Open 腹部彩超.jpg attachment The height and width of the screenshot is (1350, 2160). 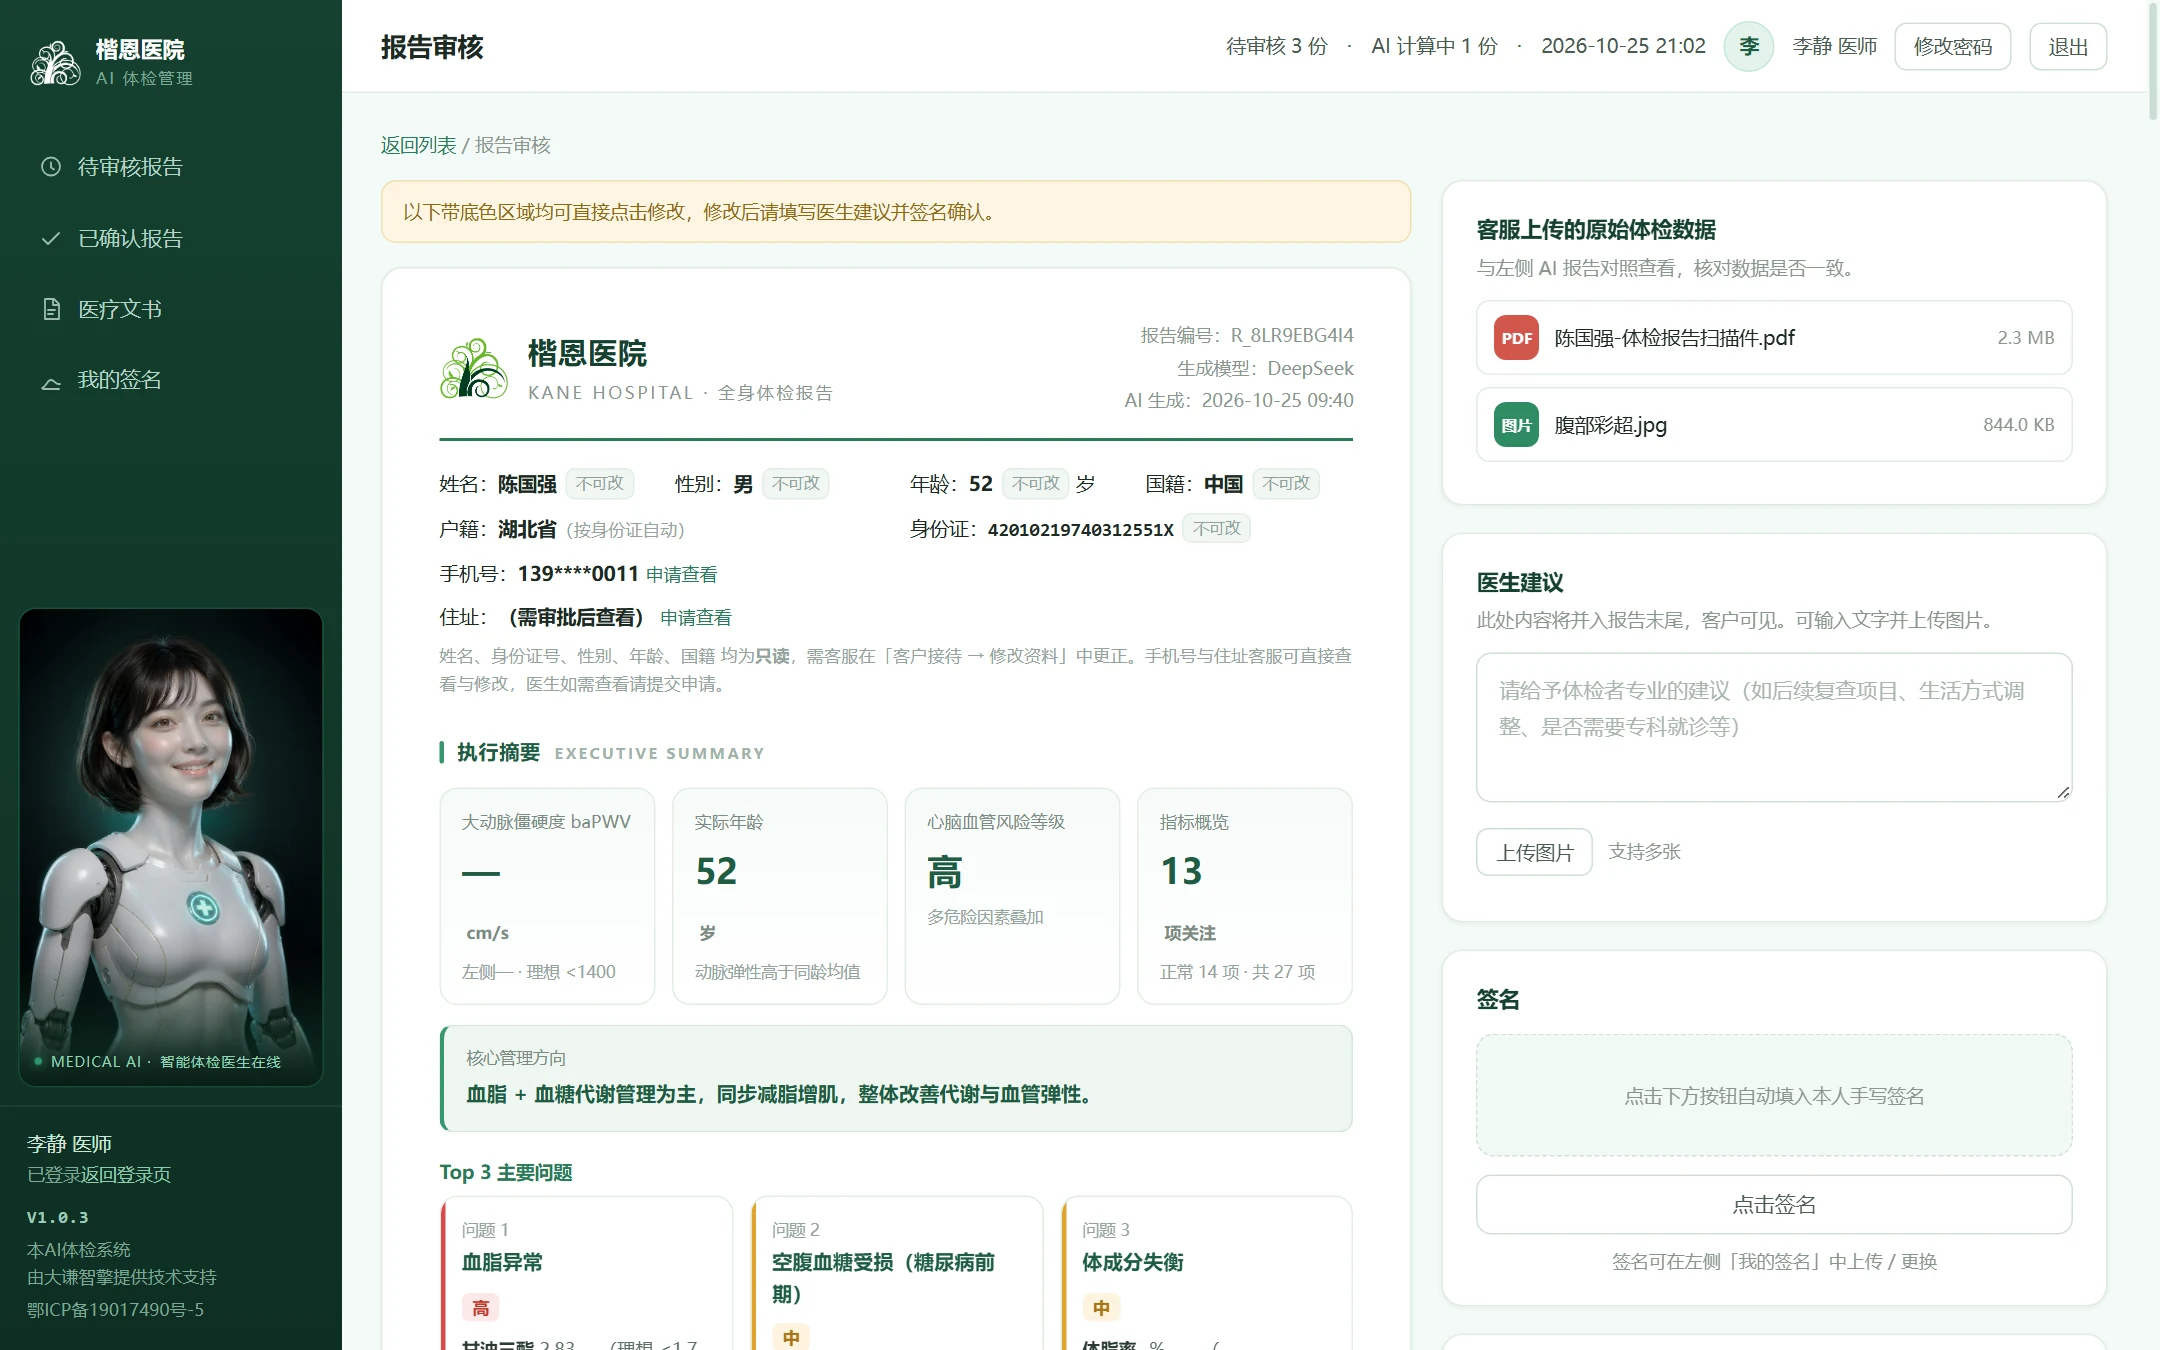(1774, 425)
